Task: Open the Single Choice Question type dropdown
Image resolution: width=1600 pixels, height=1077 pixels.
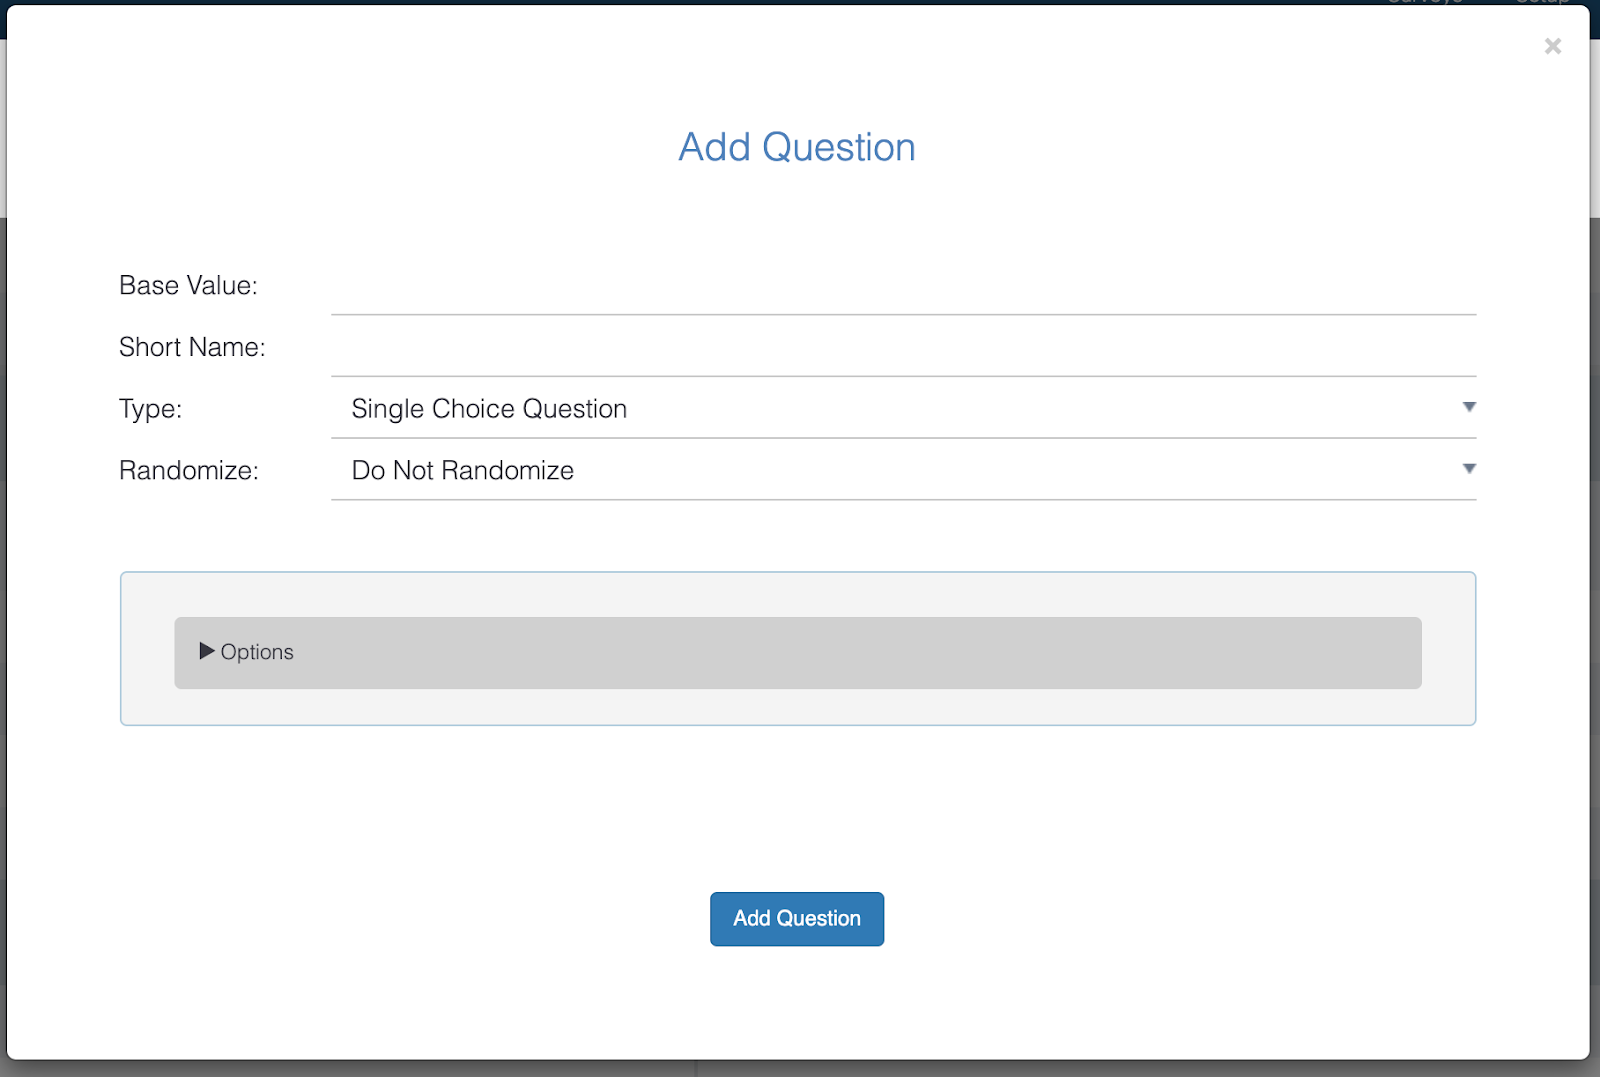Action: [x=900, y=409]
